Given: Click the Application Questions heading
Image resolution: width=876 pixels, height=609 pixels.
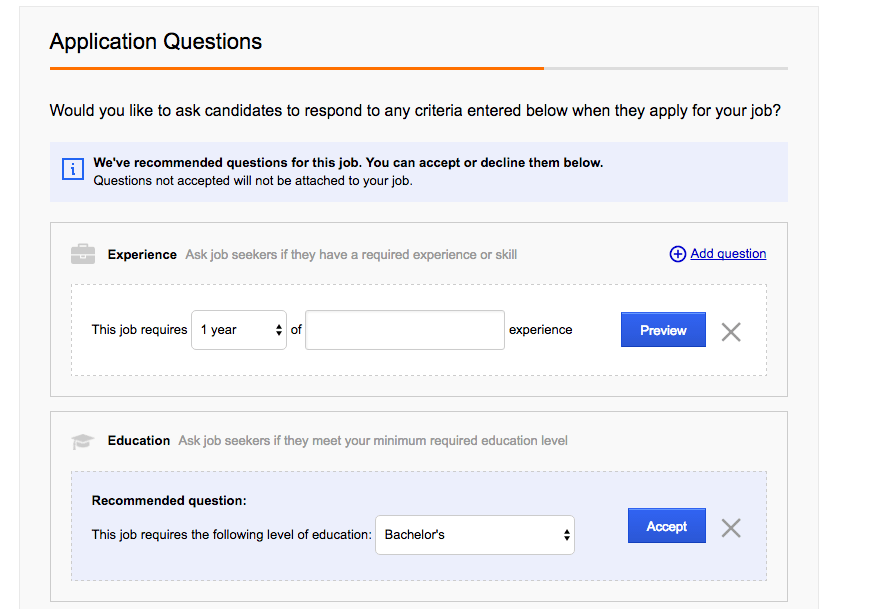Looking at the screenshot, I should tap(156, 41).
